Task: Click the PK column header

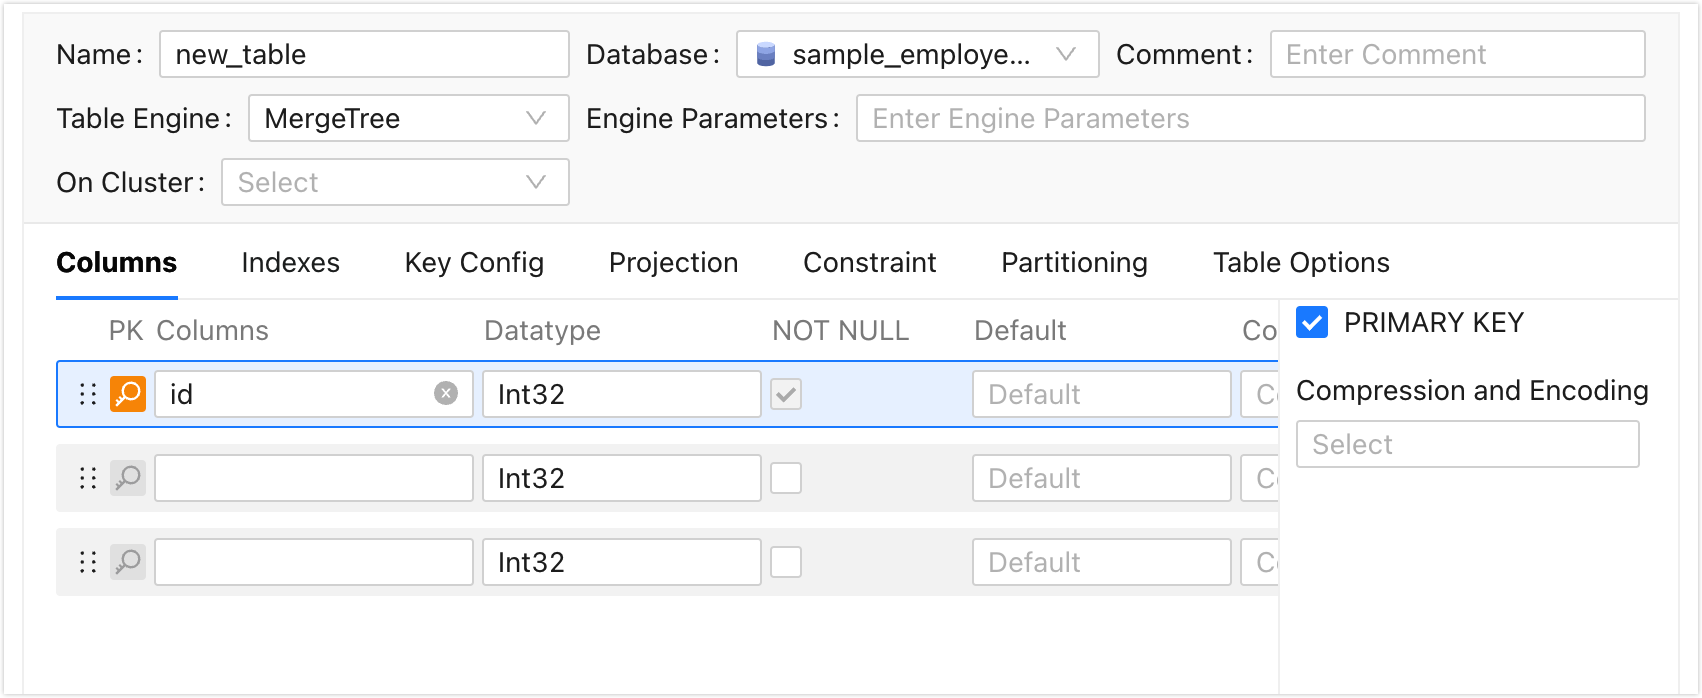Action: 126,330
